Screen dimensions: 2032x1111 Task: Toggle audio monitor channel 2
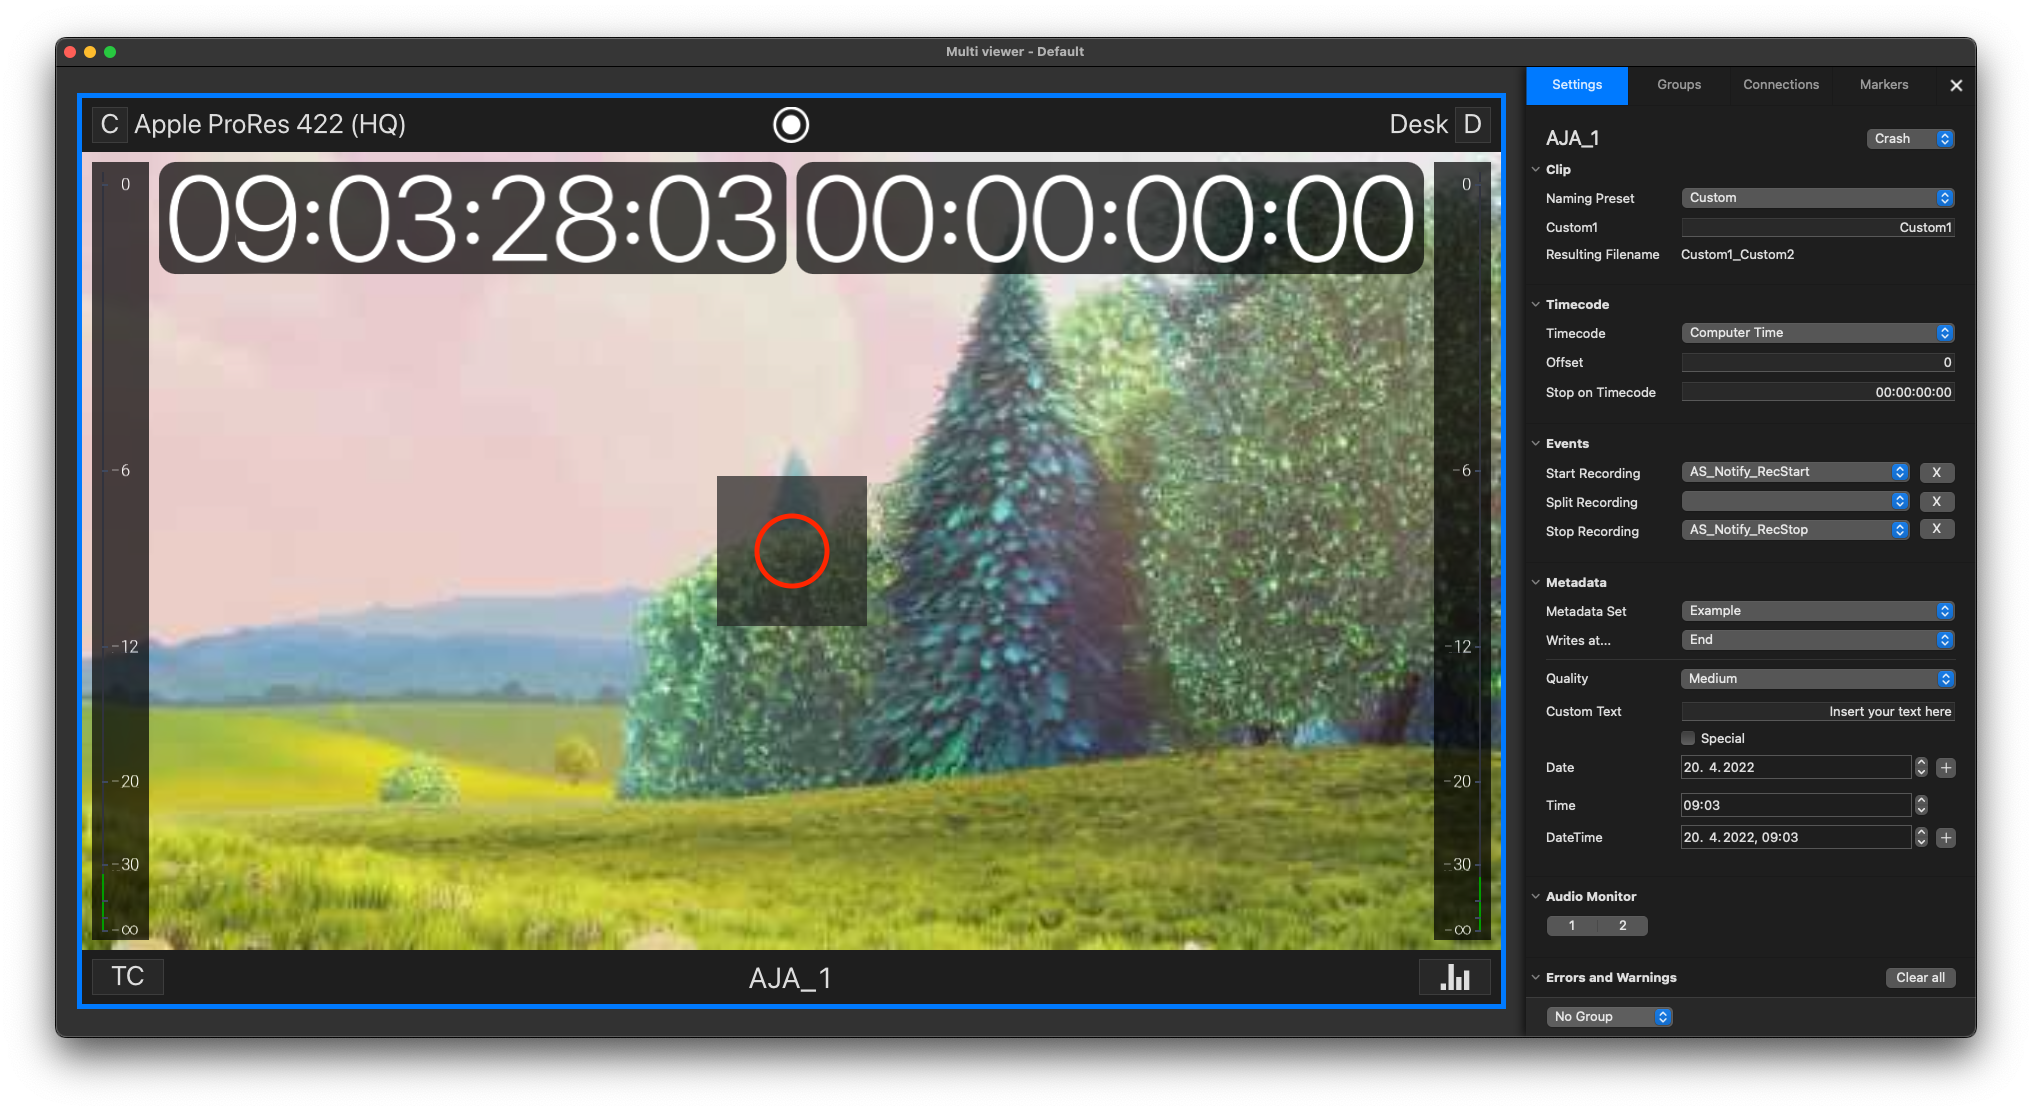click(1622, 925)
